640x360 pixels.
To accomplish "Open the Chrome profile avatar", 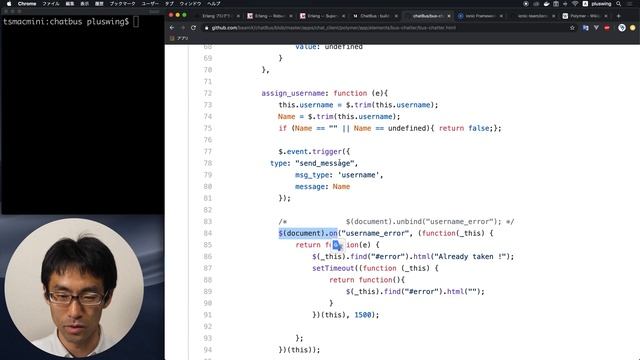I will pyautogui.click(x=622, y=28).
